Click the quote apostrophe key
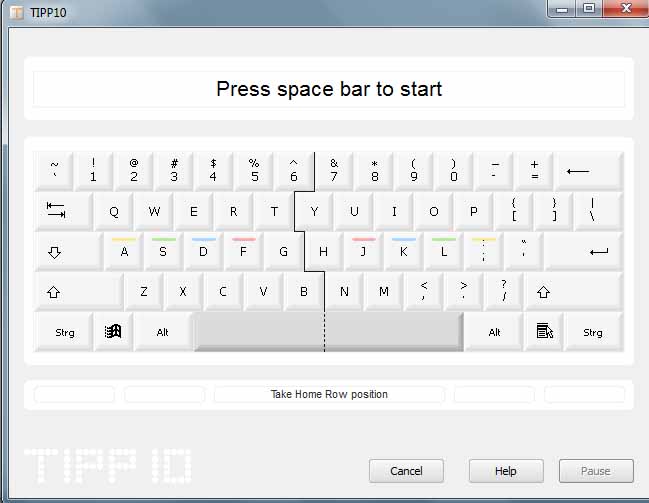649x503 pixels. tap(523, 251)
